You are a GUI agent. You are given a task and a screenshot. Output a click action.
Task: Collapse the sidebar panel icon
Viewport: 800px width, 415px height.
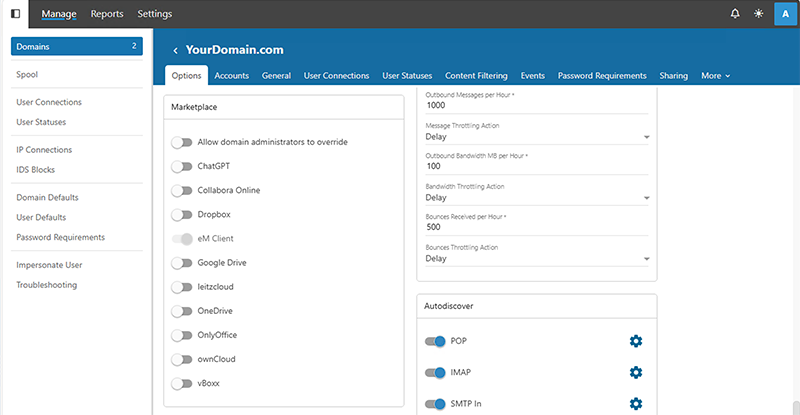point(15,14)
